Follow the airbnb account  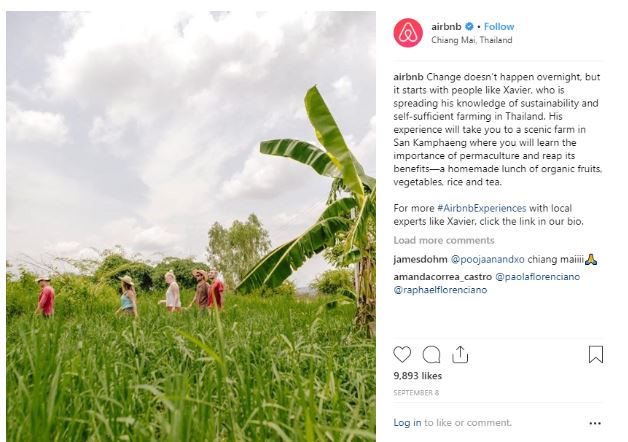click(x=499, y=26)
